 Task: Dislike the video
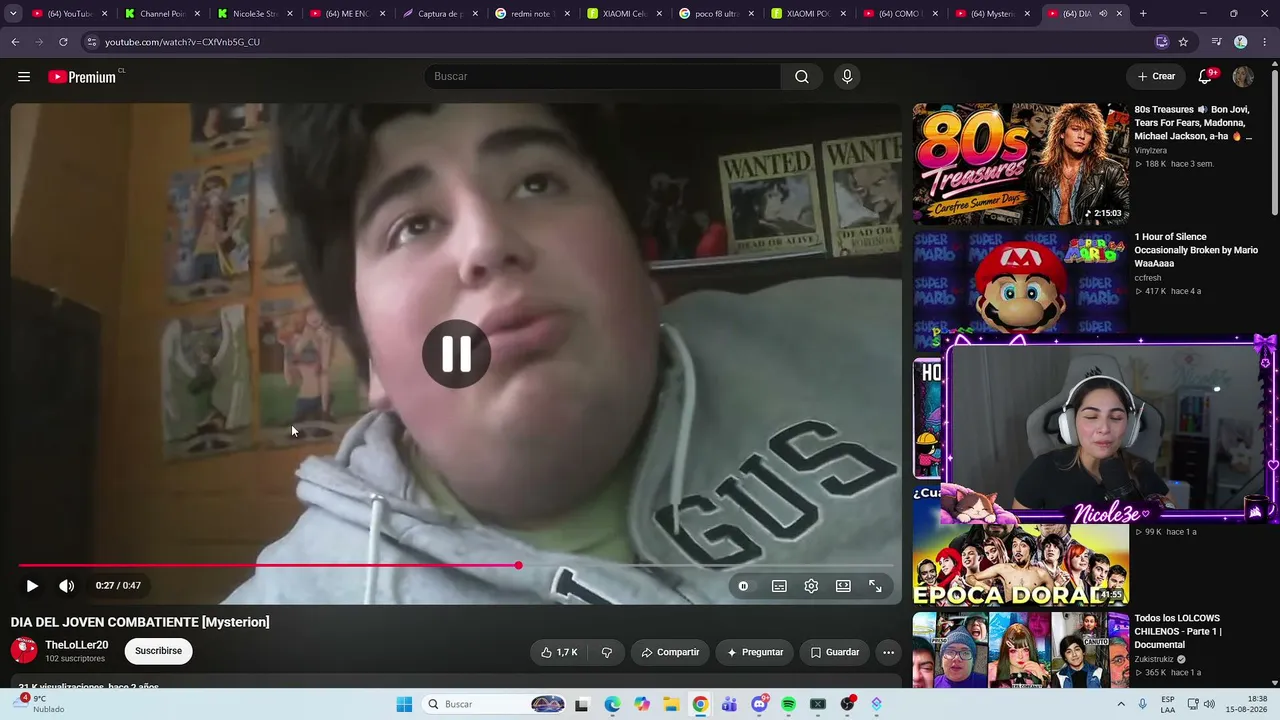pyautogui.click(x=607, y=652)
